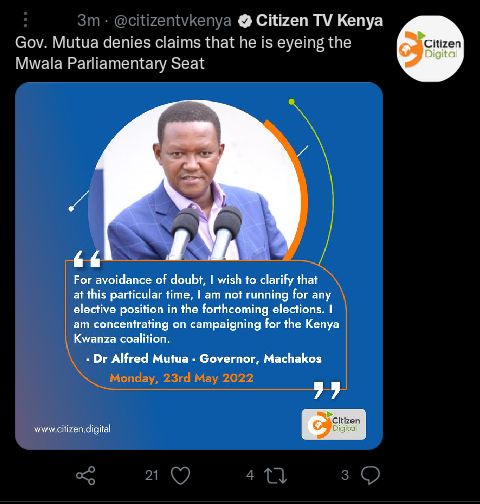Click the Citizen TV Kenya display name
Viewport: 480px width, 504px height.
pos(319,21)
